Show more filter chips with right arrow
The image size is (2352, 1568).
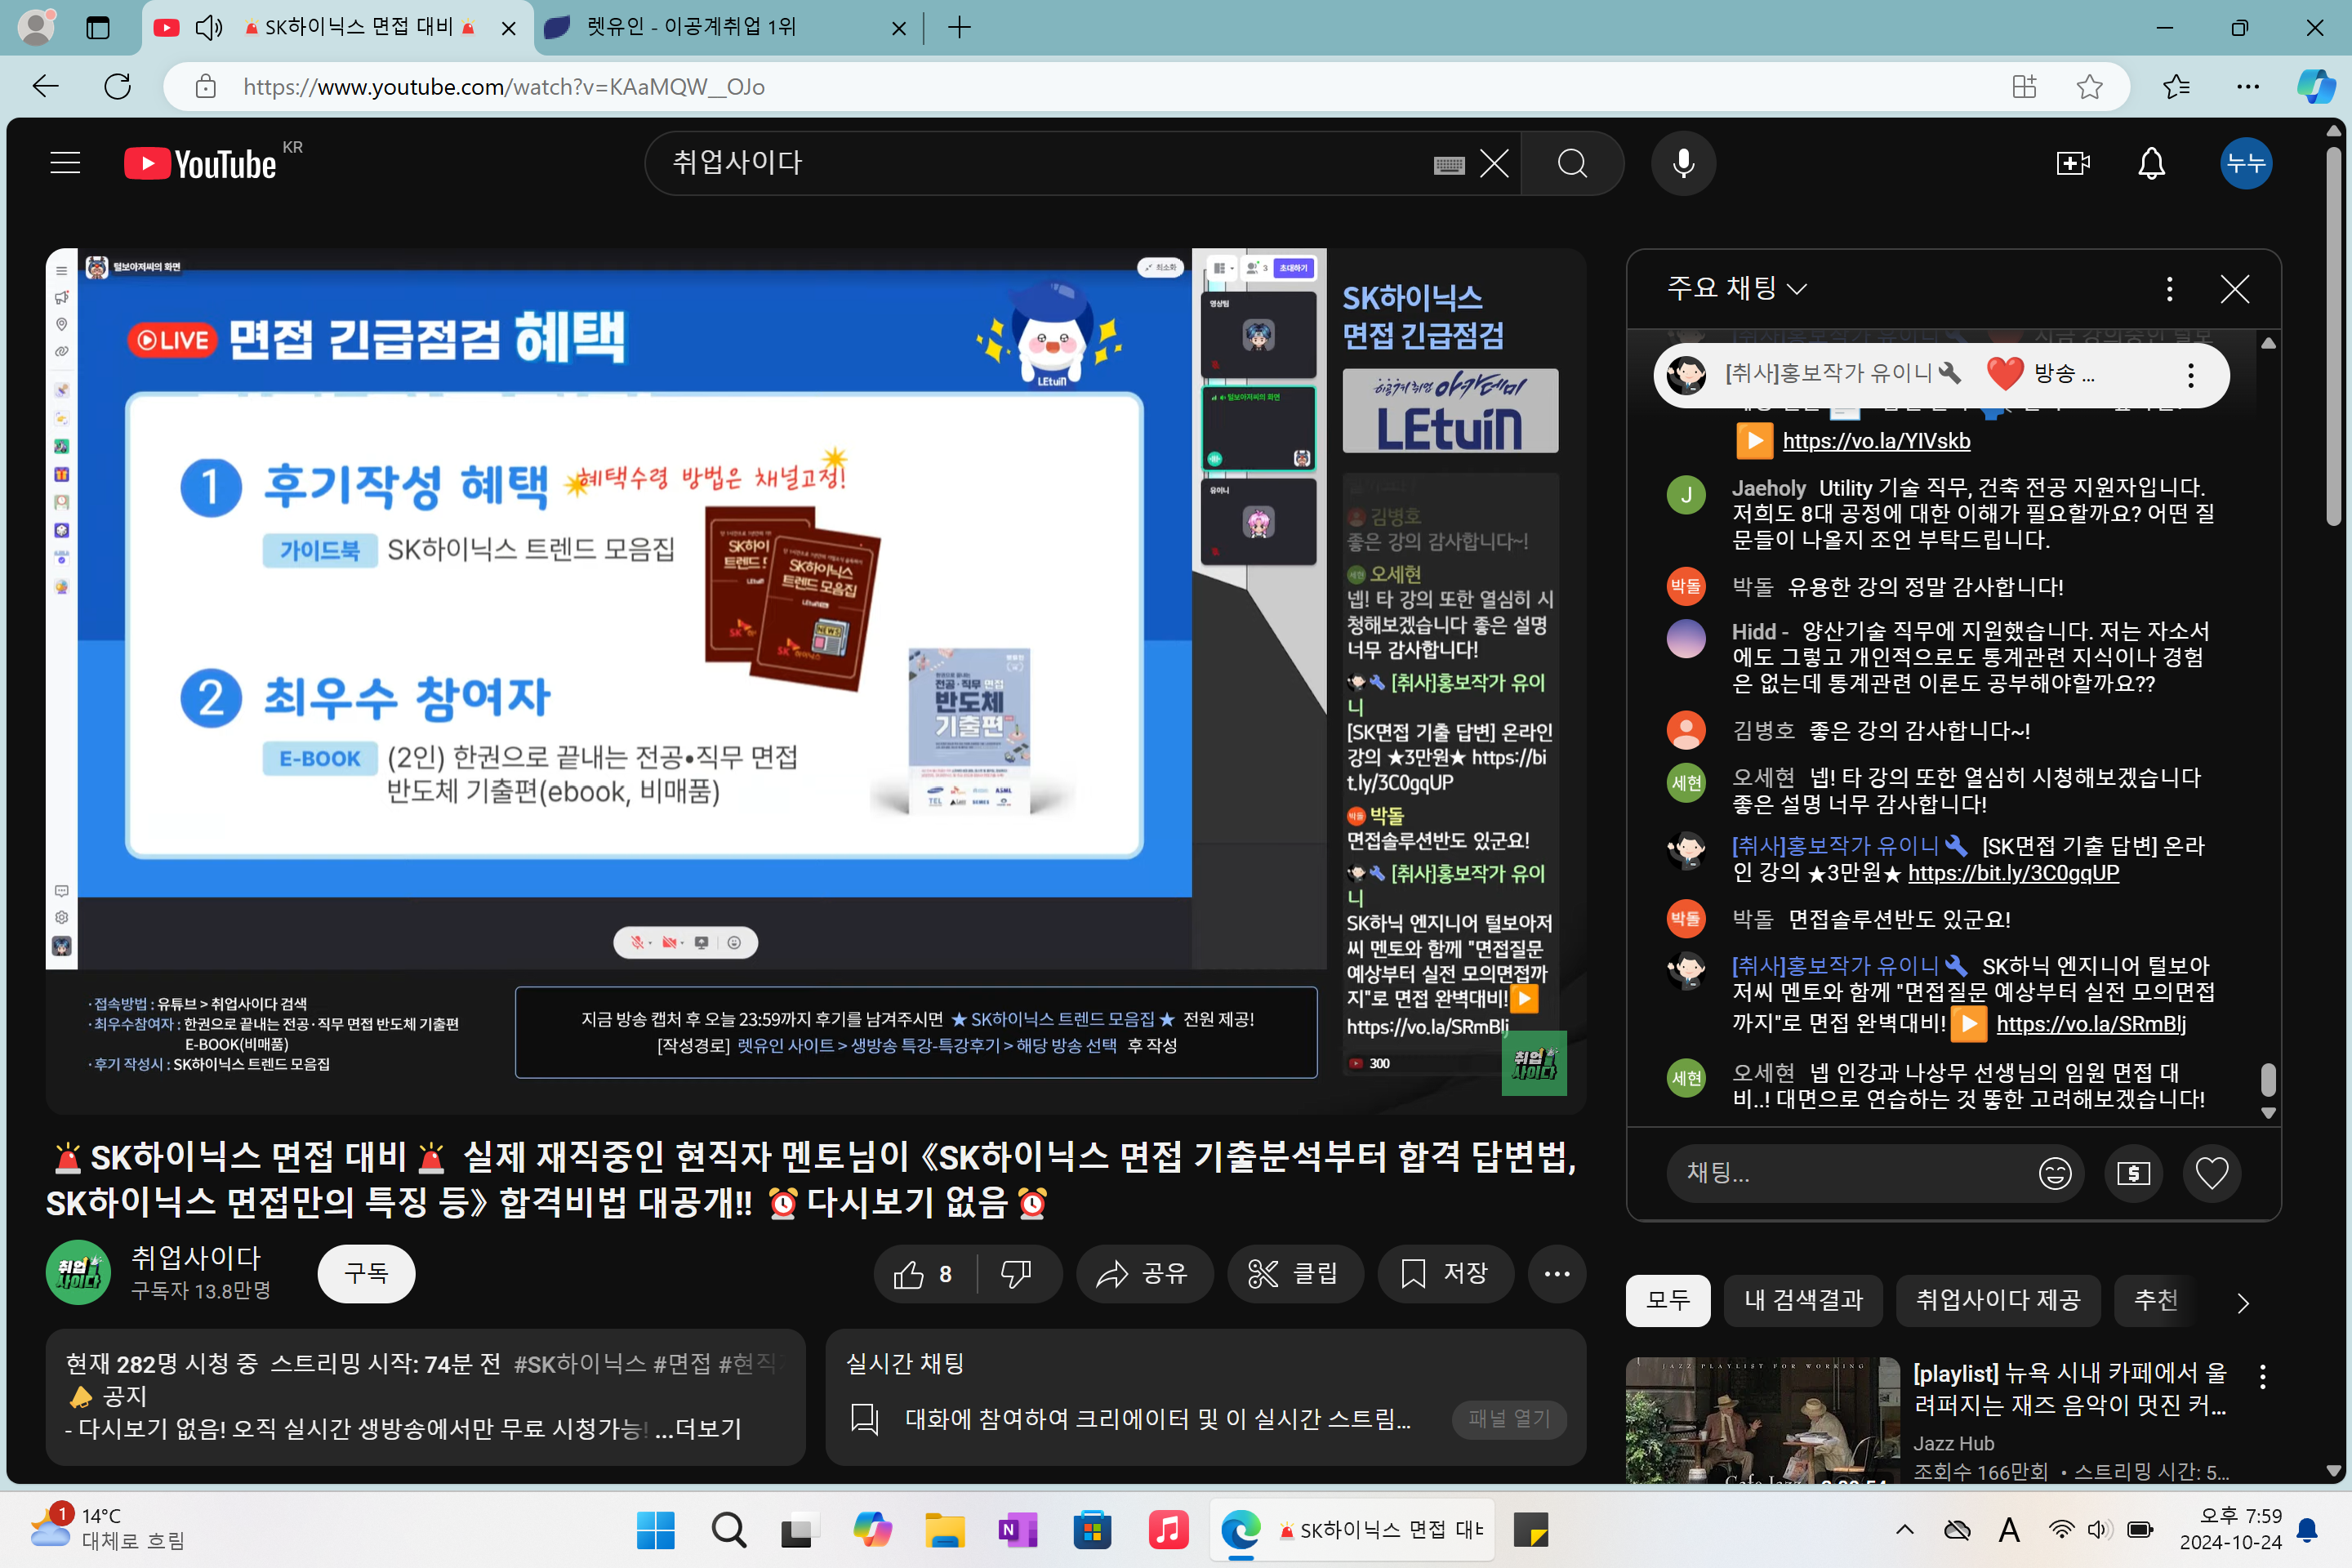pos(2242,1302)
